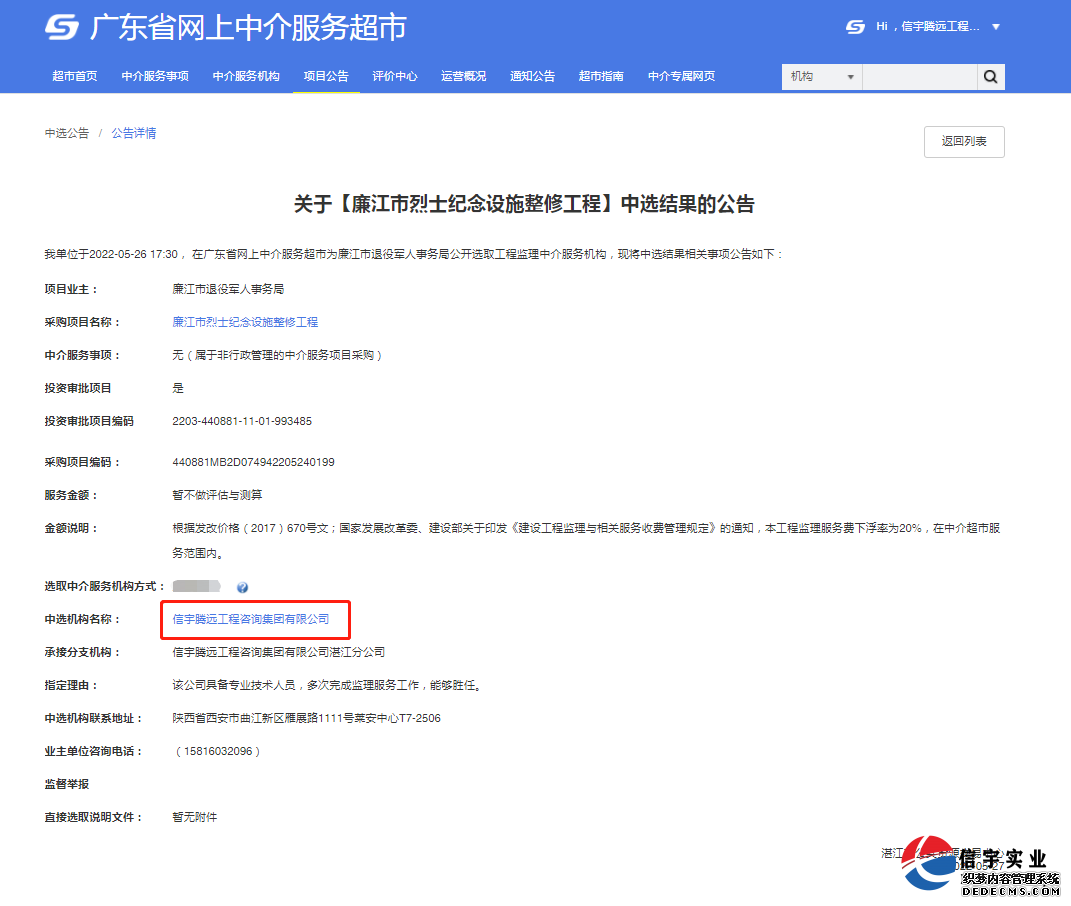Click the small logo icon beside the user greeting

point(855,26)
